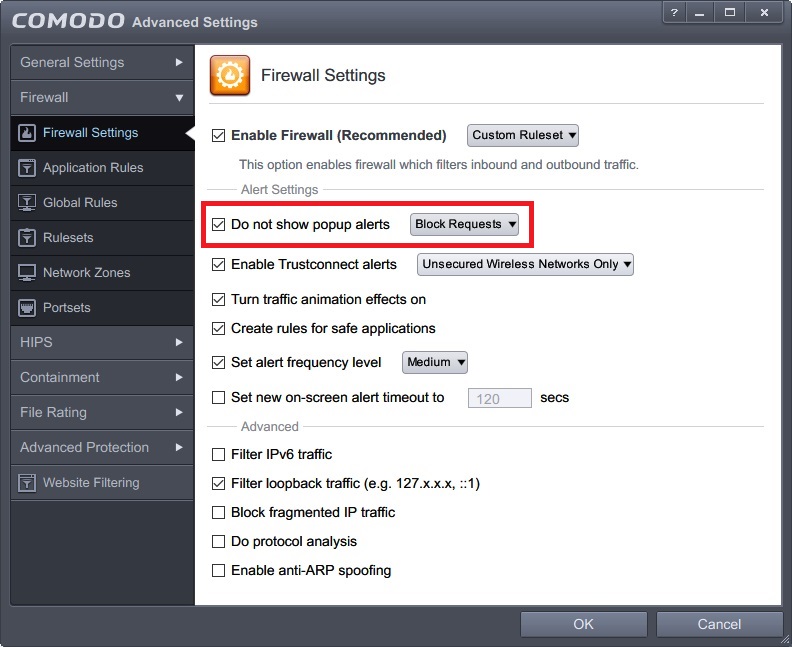
Task: Enable the Filter IPv6 traffic checkbox
Action: [219, 454]
